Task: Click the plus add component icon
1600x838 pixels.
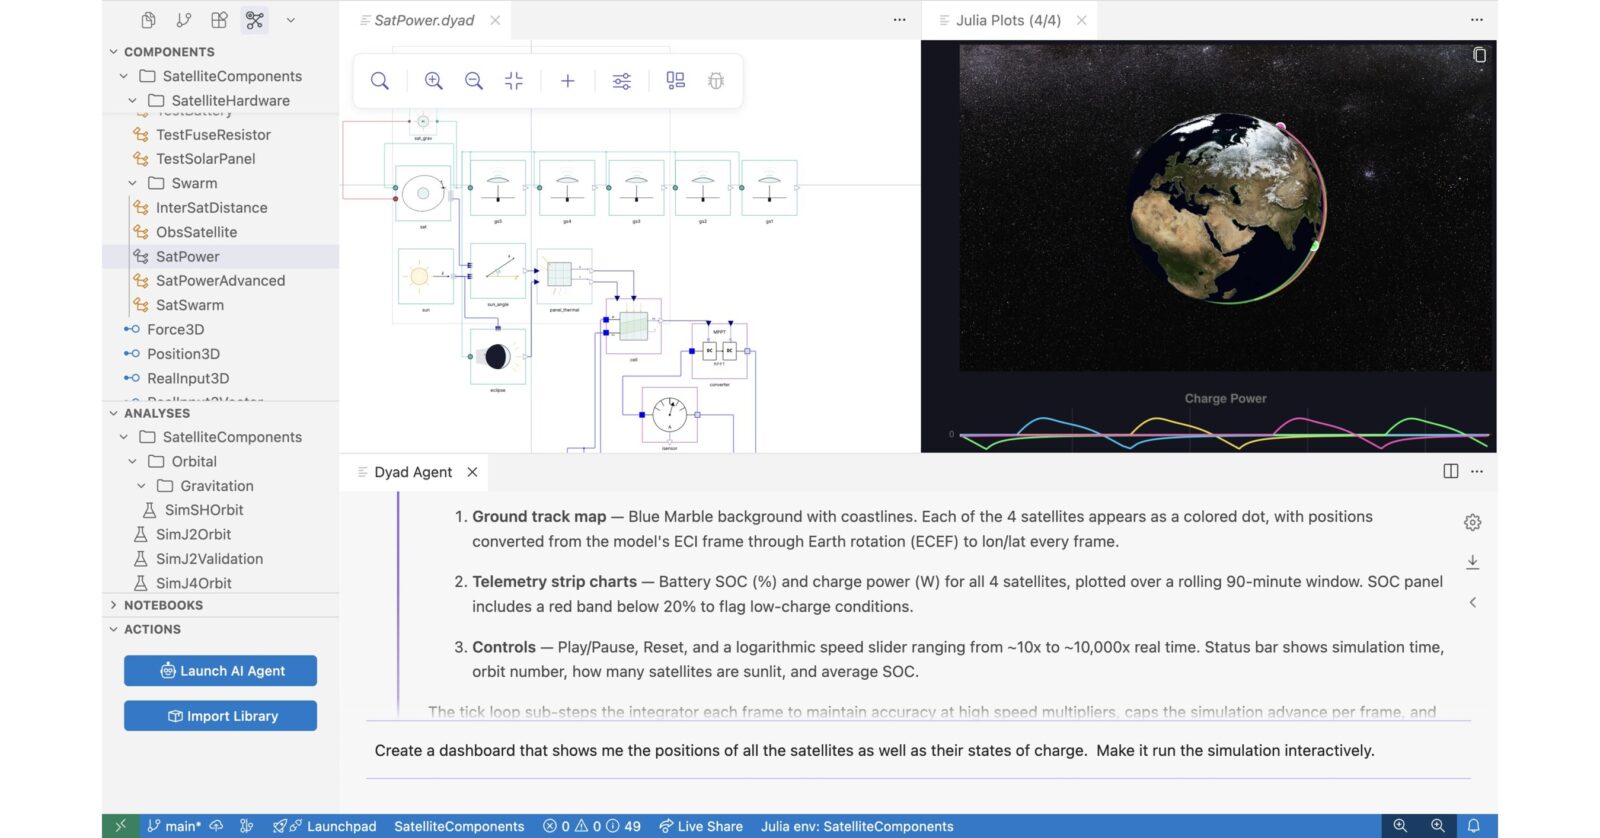Action: [567, 81]
